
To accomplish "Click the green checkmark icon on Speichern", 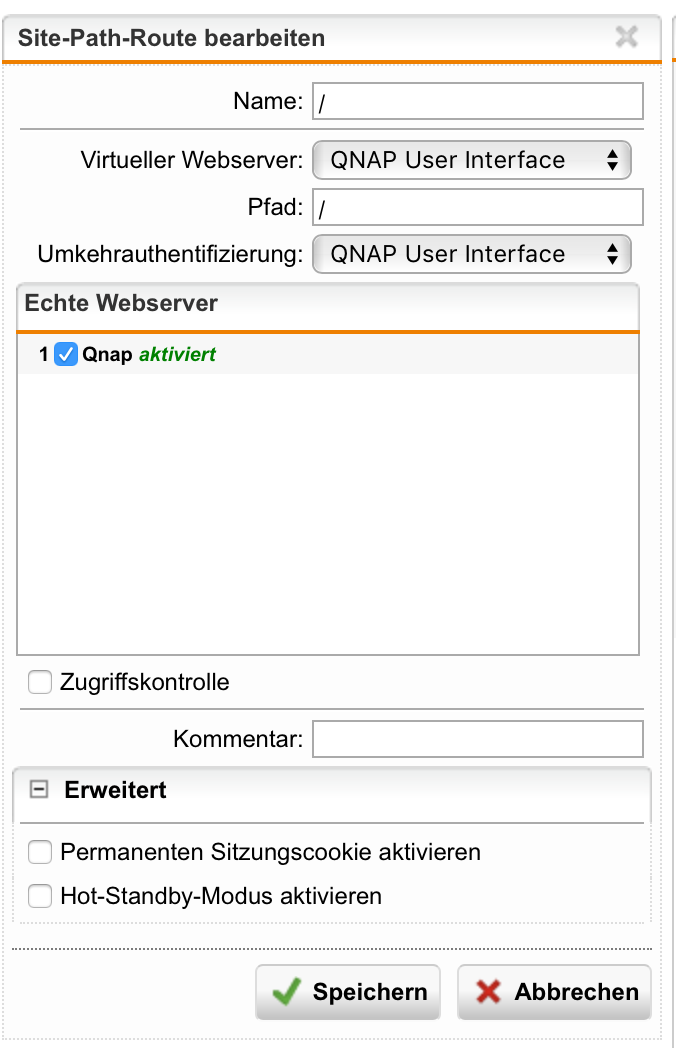I will point(286,992).
